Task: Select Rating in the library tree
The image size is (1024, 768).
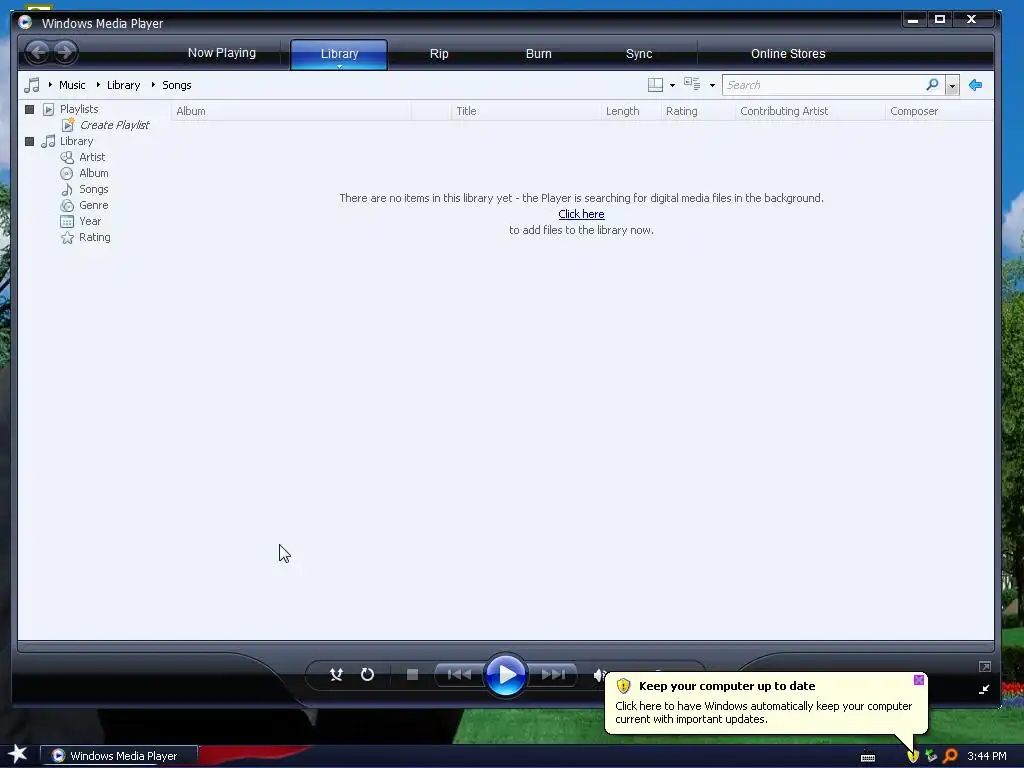Action: coord(94,237)
